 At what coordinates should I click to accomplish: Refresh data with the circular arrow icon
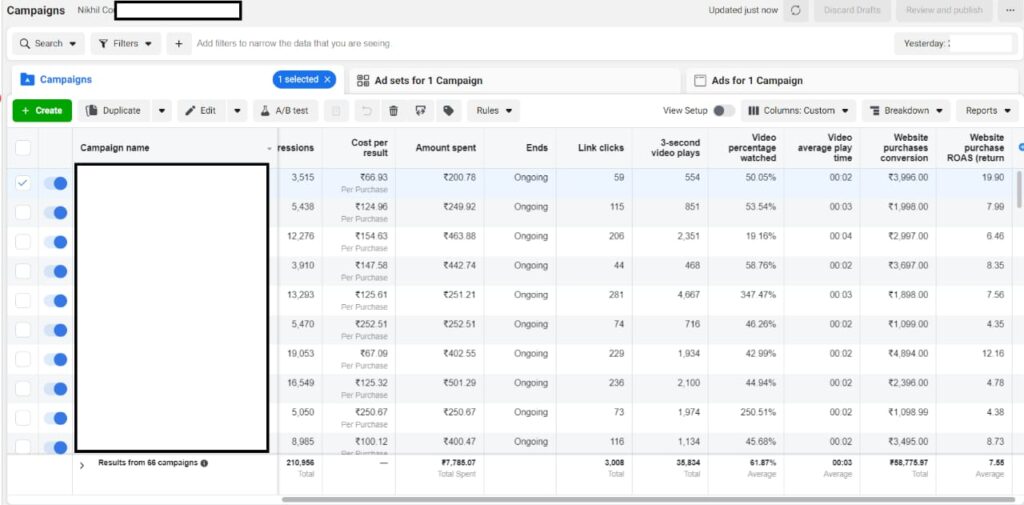pos(795,10)
